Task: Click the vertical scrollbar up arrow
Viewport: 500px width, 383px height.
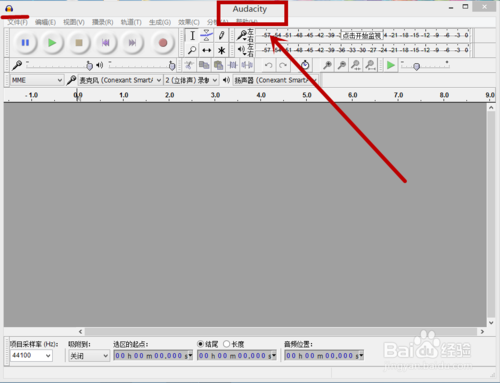Action: (491, 107)
